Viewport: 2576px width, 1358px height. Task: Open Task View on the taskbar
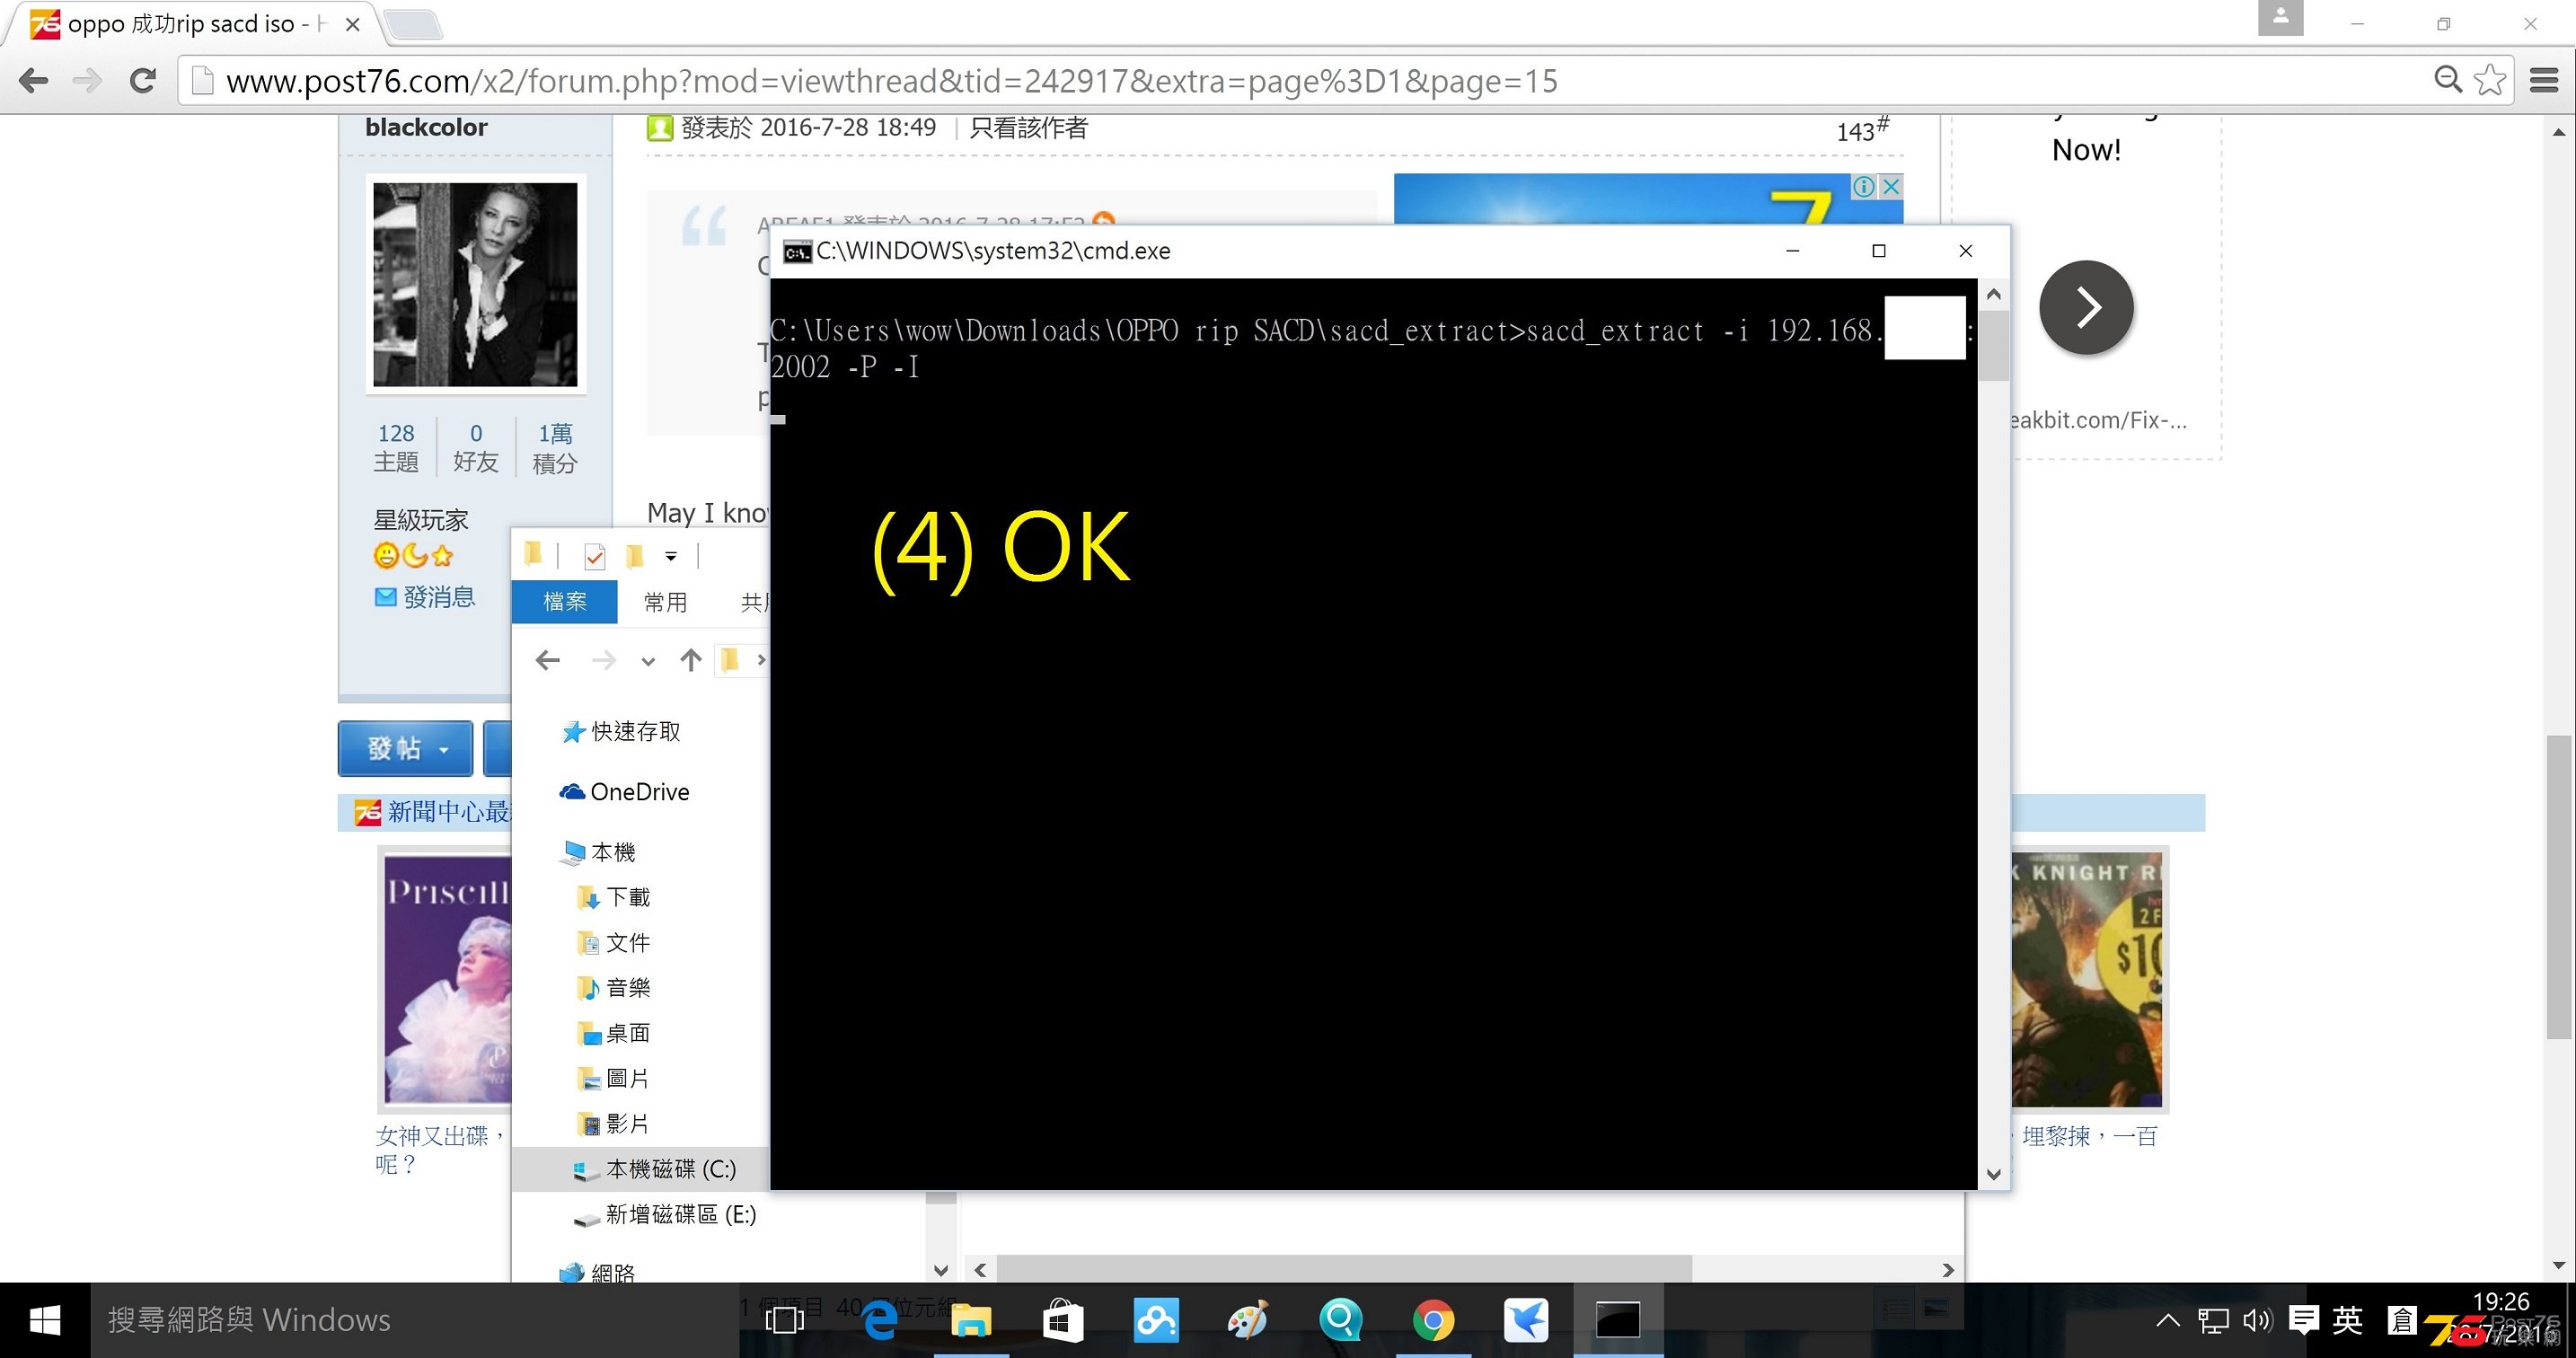tap(784, 1320)
